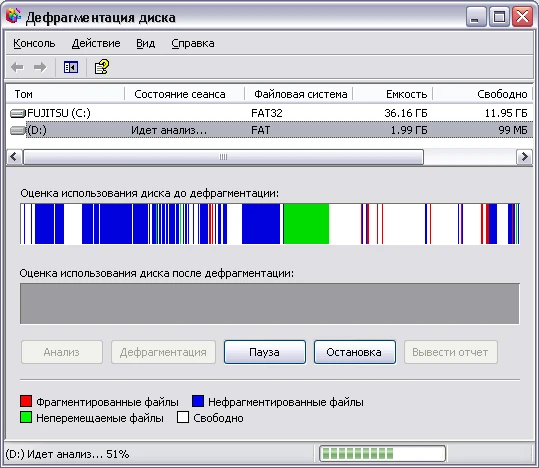This screenshot has height=468, width=539.
Task: Open the Справка menu
Action: point(193,43)
